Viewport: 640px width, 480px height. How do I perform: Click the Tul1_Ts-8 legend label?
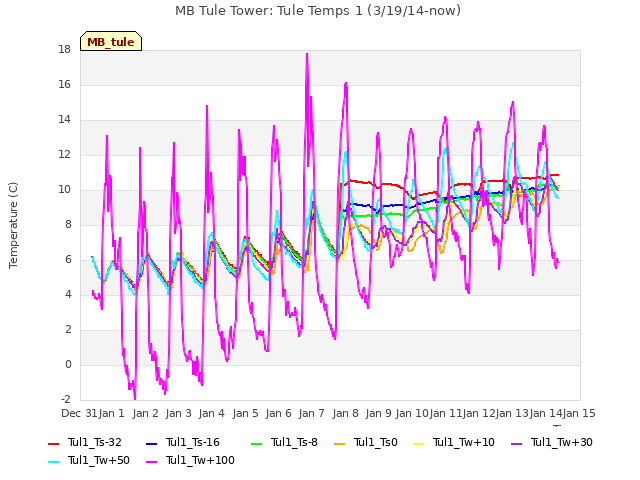[x=294, y=442]
